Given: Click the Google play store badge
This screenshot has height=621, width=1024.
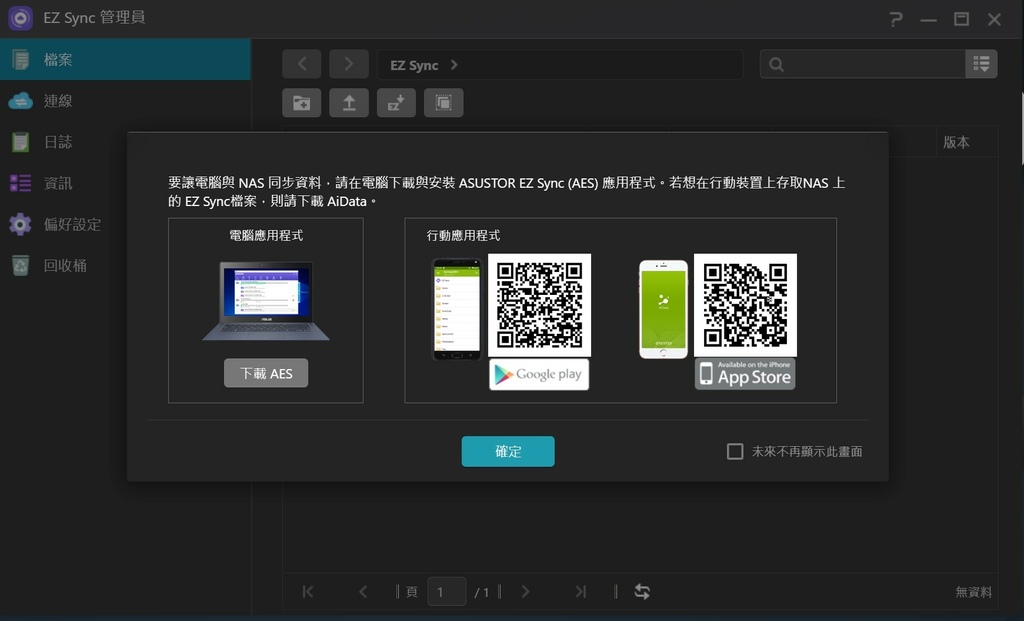Looking at the screenshot, I should point(539,375).
